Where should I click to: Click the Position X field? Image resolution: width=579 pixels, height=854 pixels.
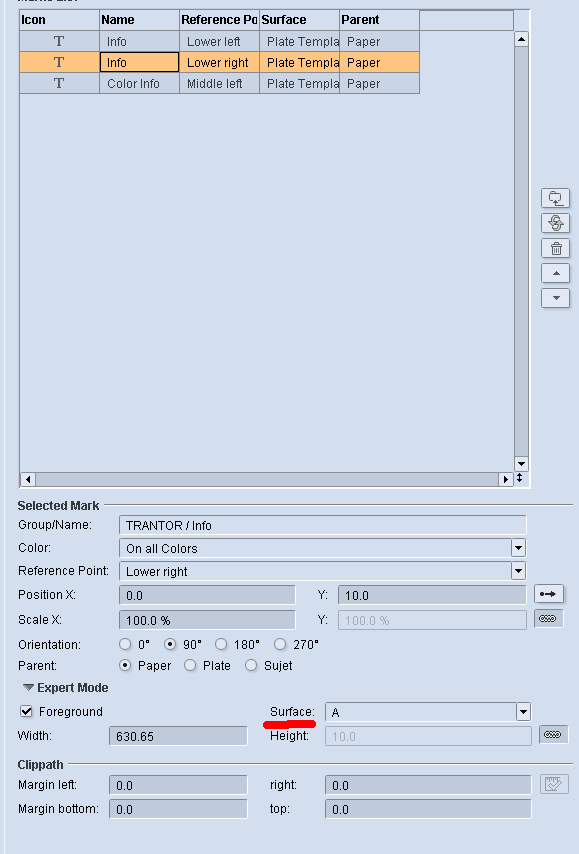click(x=207, y=595)
